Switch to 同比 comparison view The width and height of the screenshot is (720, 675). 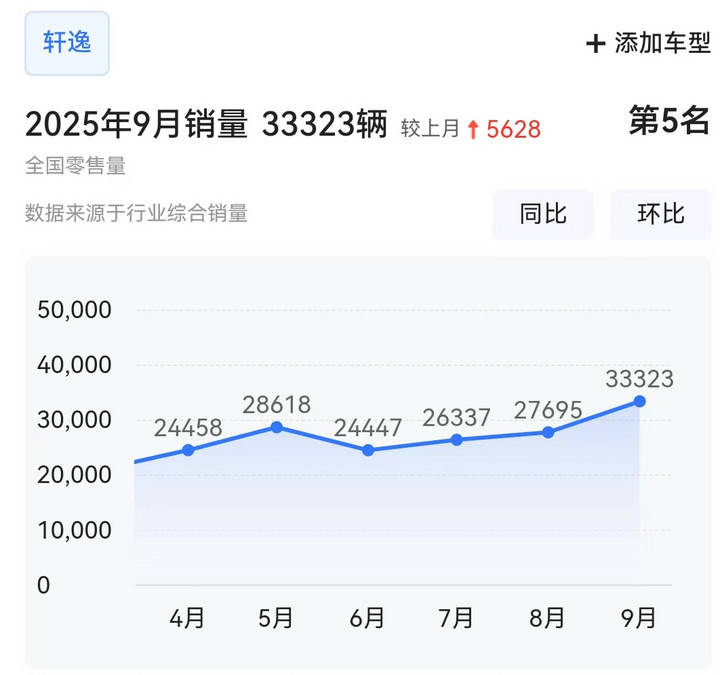[543, 214]
